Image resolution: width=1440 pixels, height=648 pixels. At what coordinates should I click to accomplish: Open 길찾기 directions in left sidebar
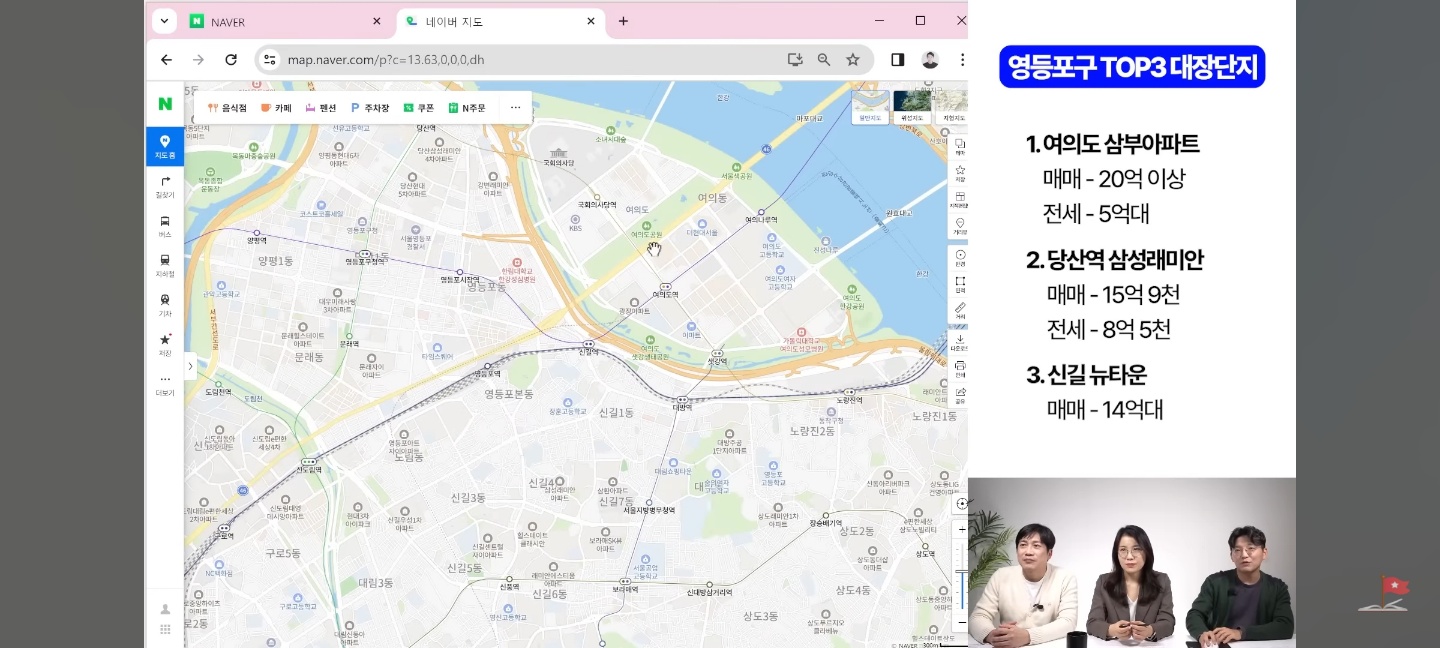[165, 187]
